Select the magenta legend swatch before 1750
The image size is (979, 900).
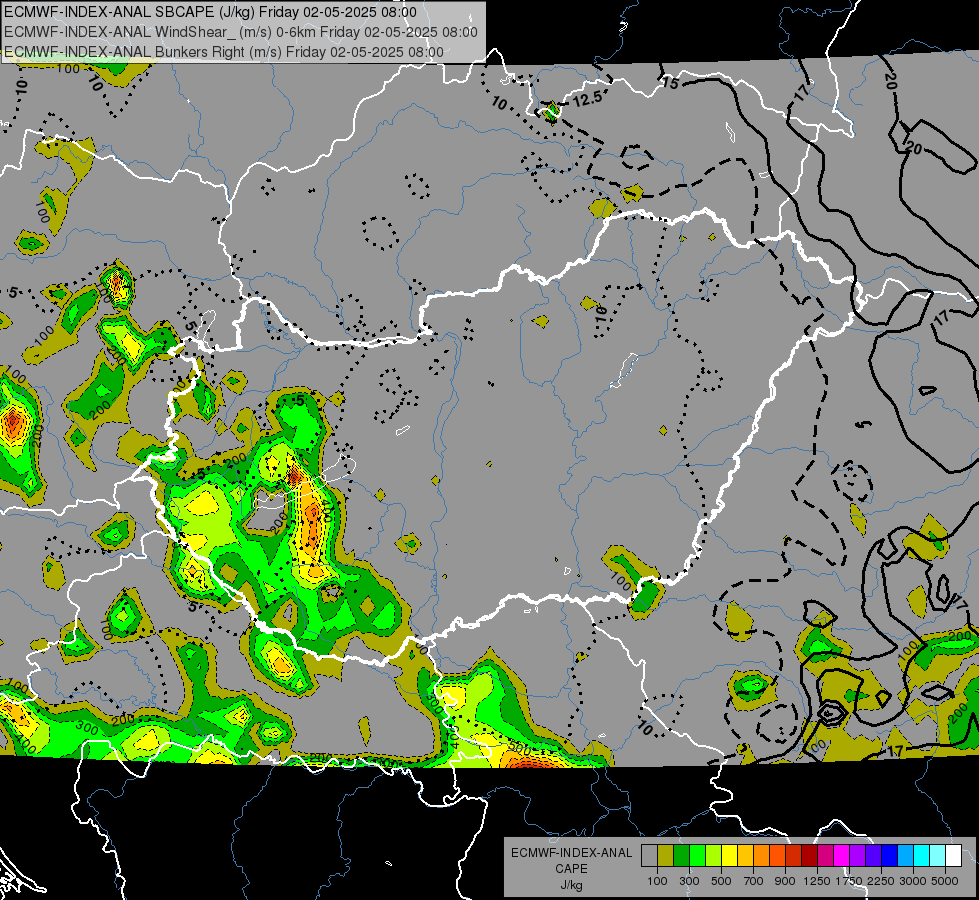pos(841,856)
